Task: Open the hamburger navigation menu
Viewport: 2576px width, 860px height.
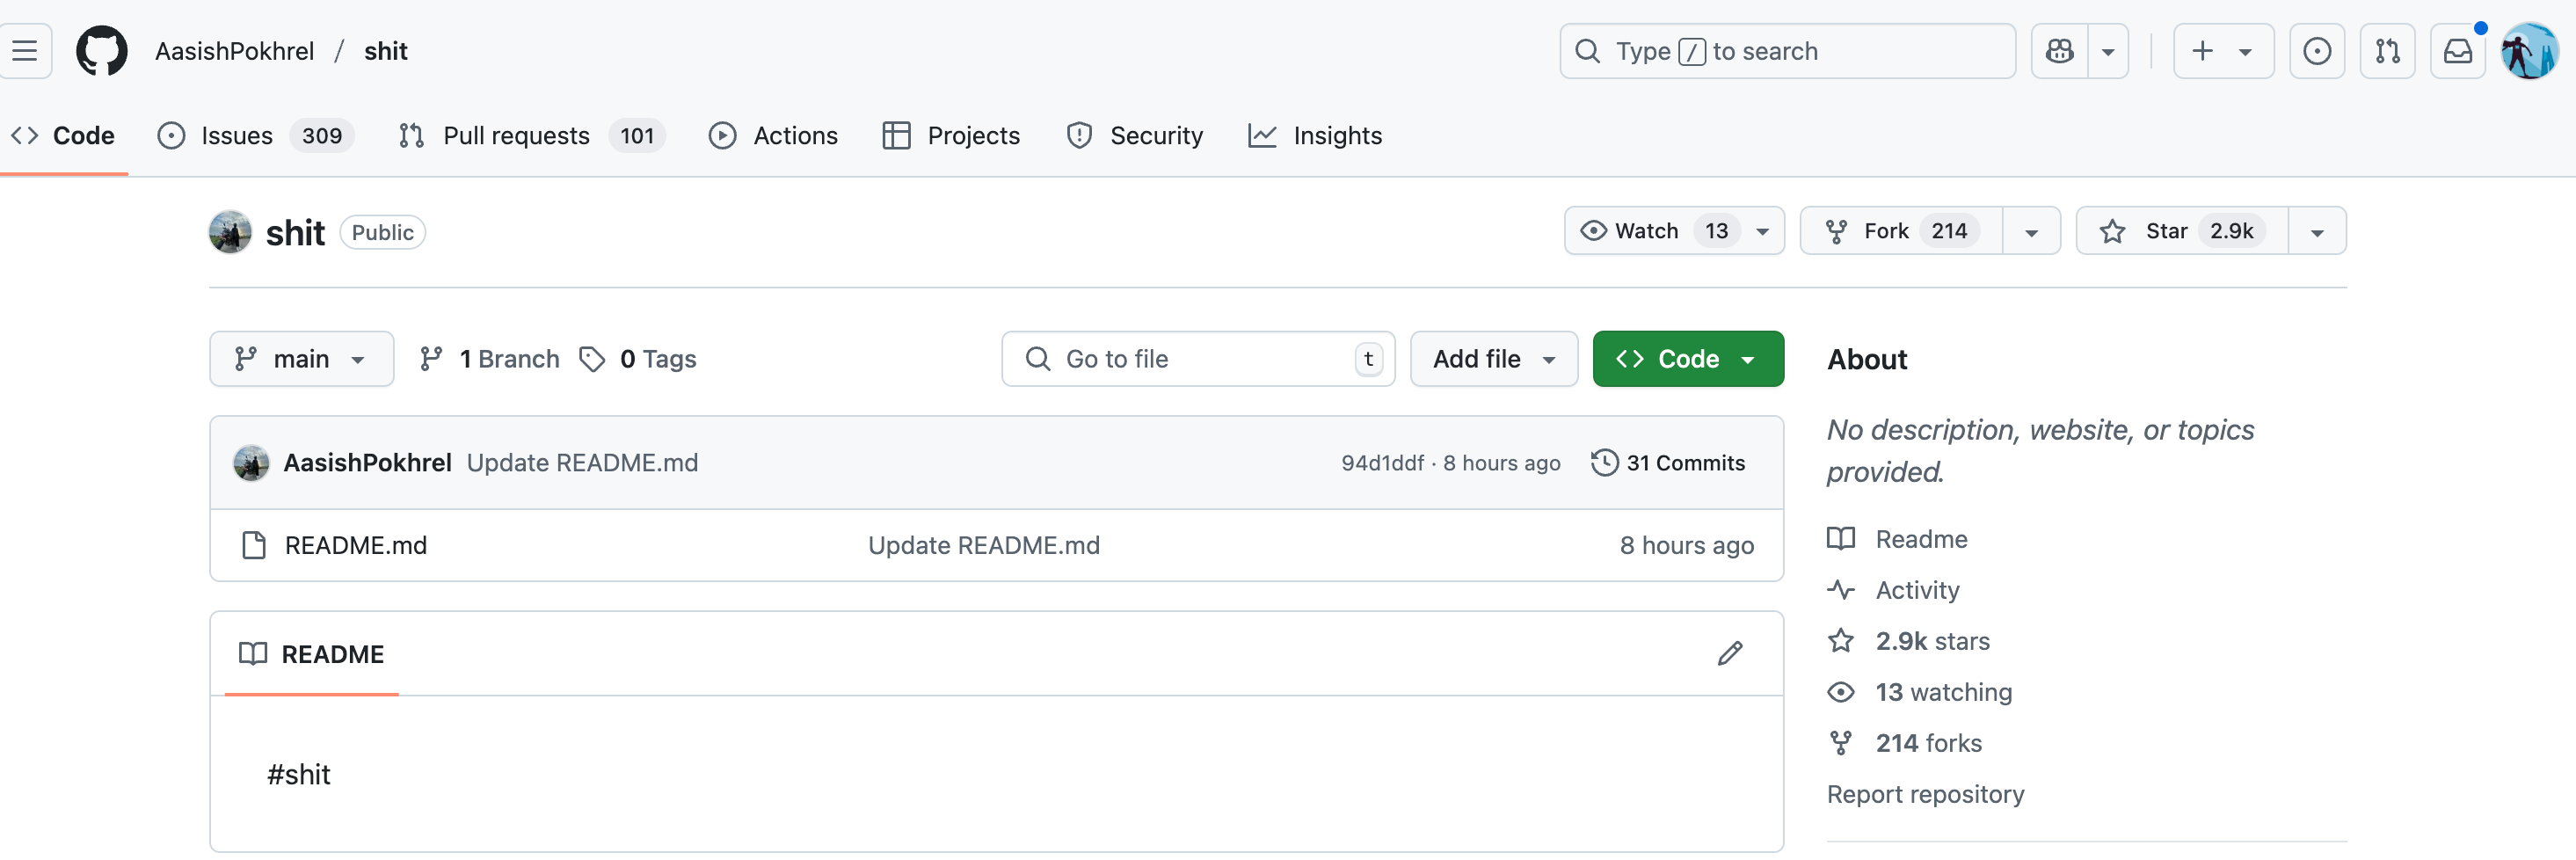Action: tap(25, 51)
